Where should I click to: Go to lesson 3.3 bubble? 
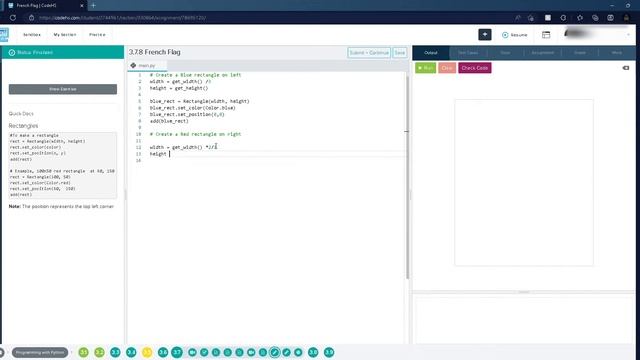pos(116,352)
